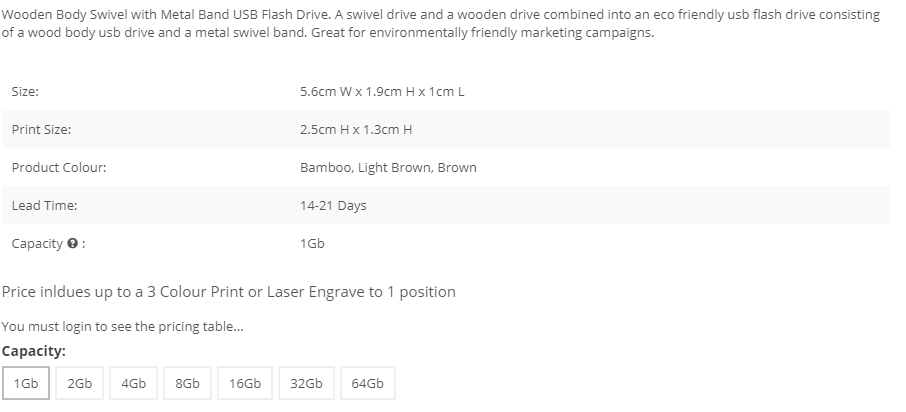The height and width of the screenshot is (412, 906).
Task: Click the Product Colour row label
Action: [x=59, y=168]
